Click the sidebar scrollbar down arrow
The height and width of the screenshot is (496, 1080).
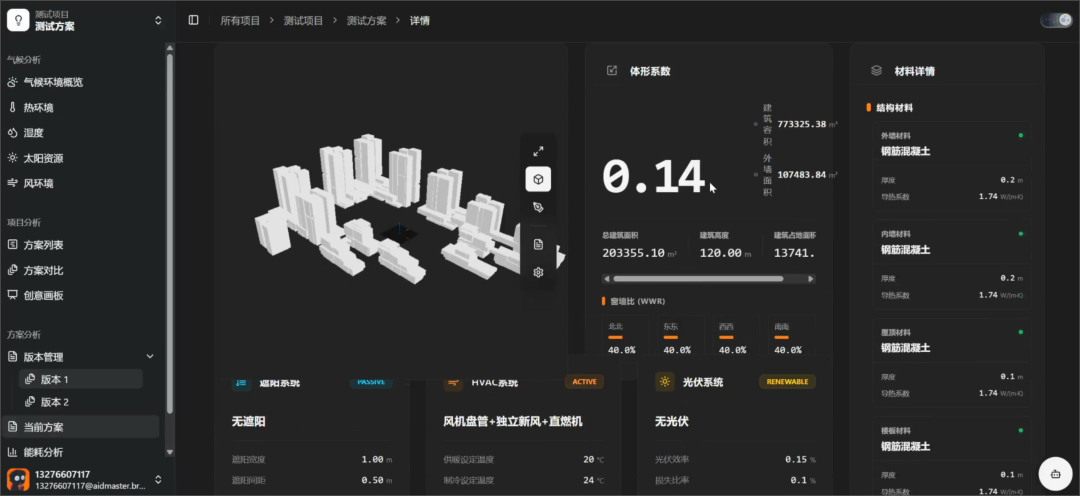(169, 452)
